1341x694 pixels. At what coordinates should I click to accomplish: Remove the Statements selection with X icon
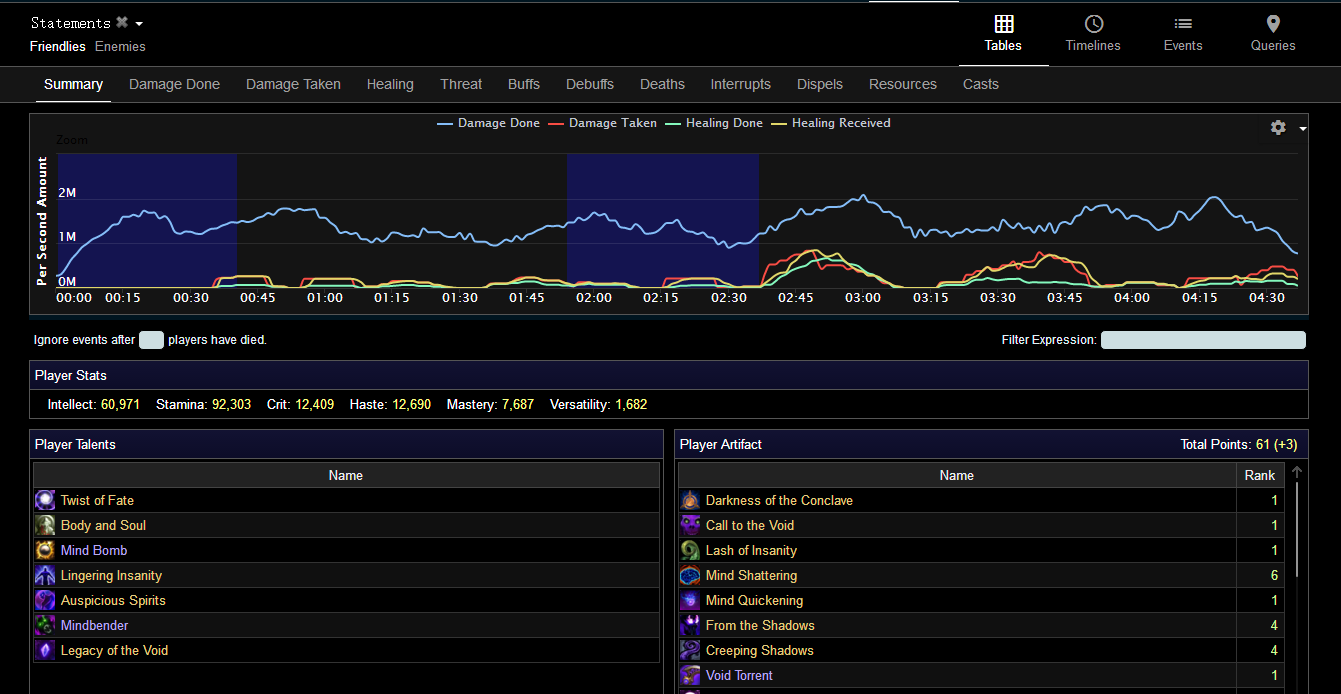click(122, 22)
